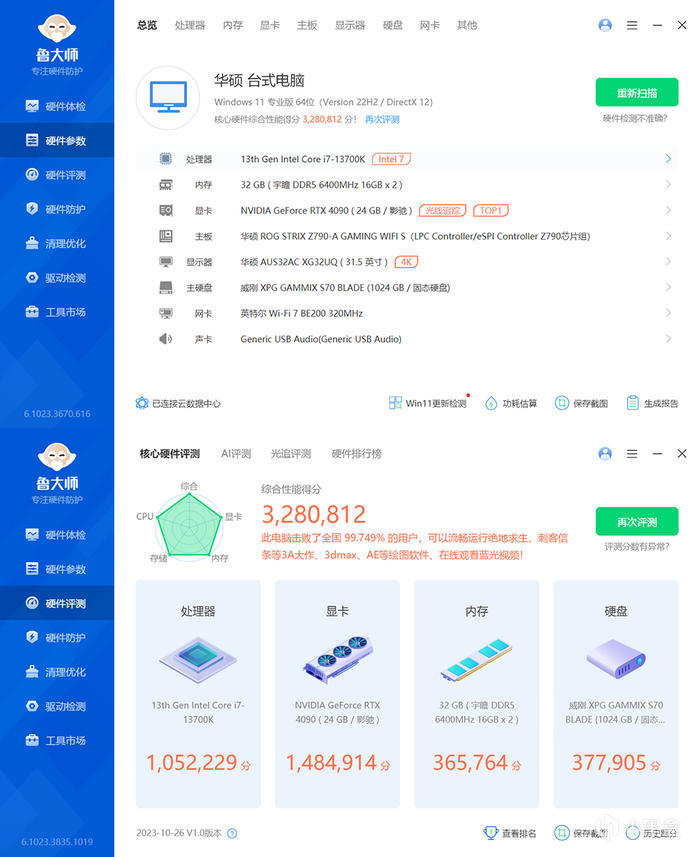The image size is (700, 857).
Task: Switch to the 显示器 tab in top bar
Action: point(350,25)
